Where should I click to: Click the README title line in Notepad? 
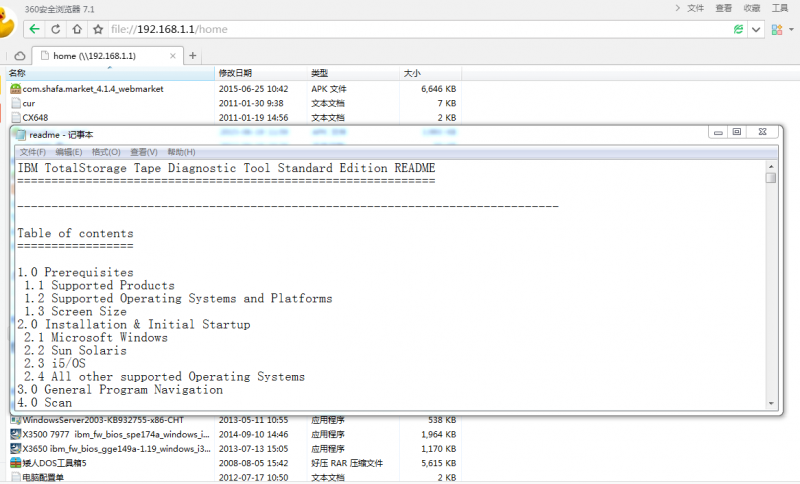227,168
